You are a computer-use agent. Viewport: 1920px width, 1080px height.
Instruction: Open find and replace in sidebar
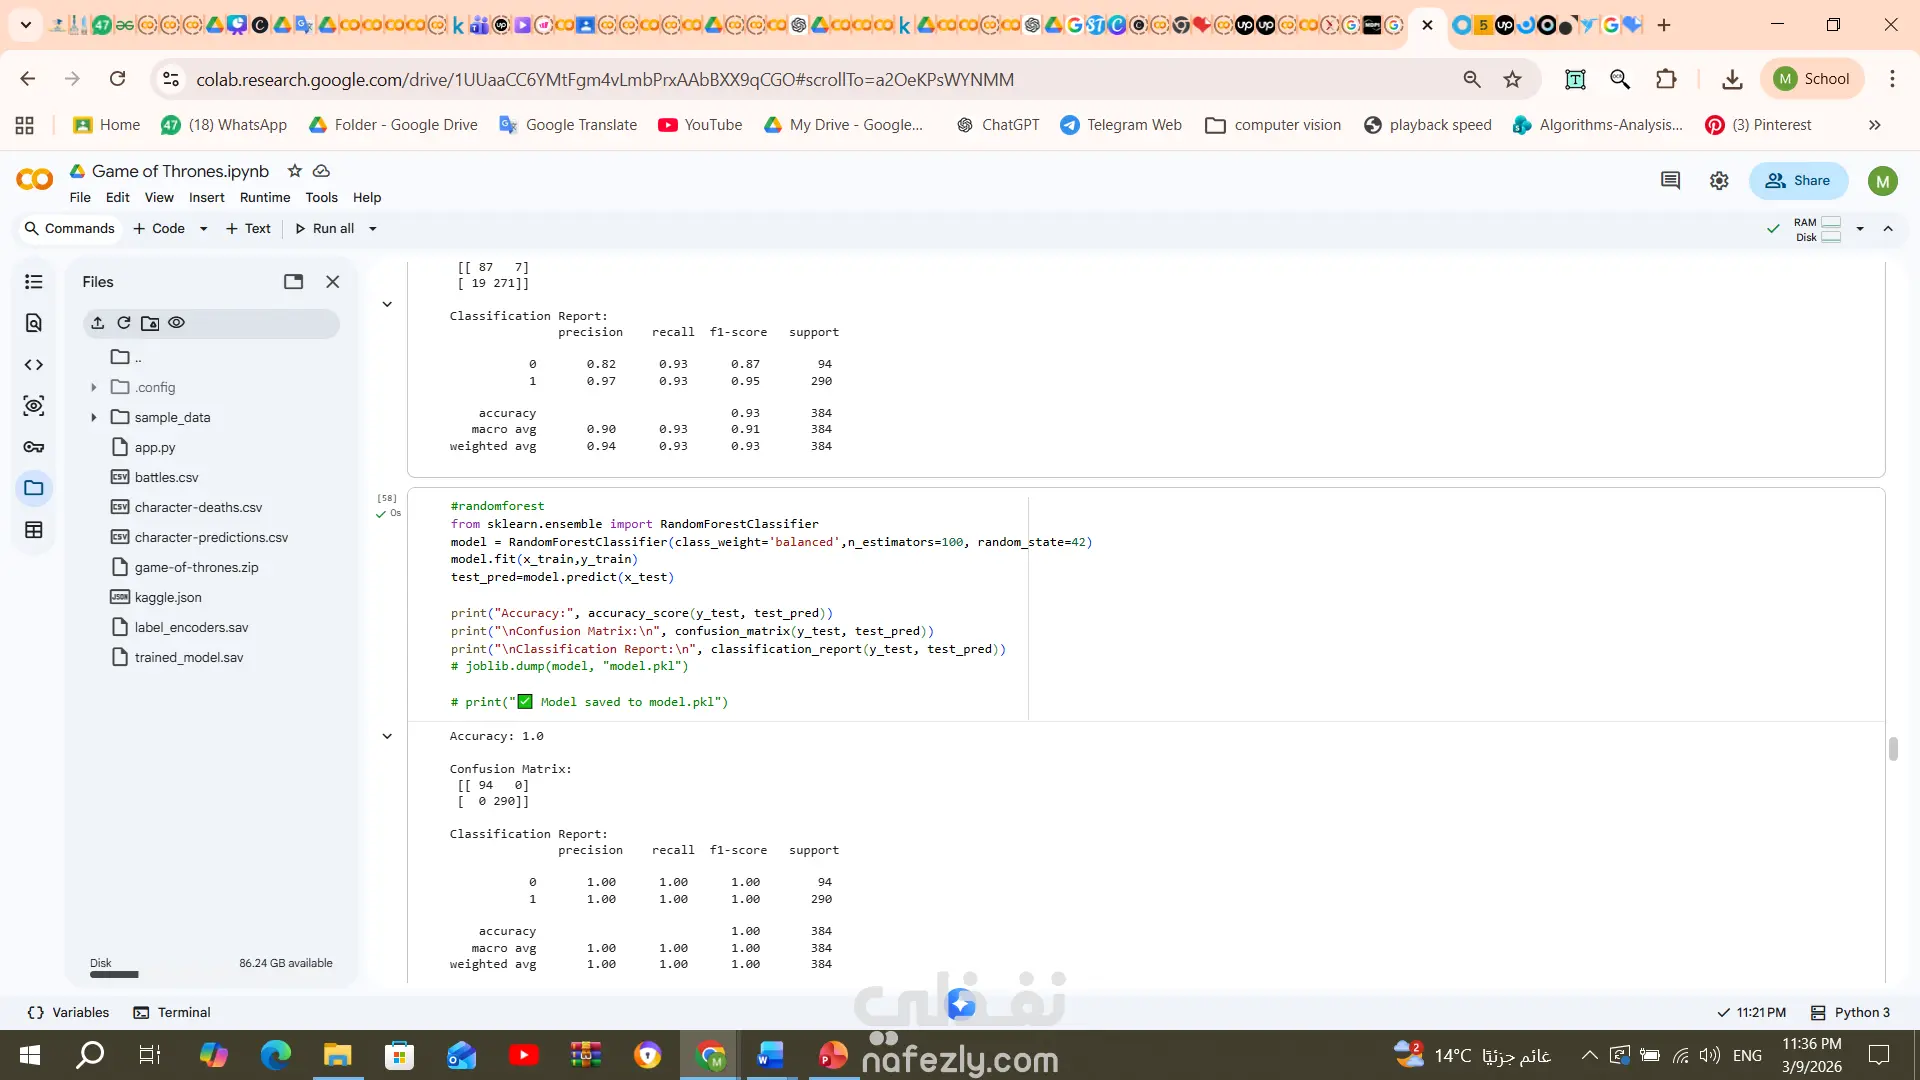pyautogui.click(x=33, y=323)
